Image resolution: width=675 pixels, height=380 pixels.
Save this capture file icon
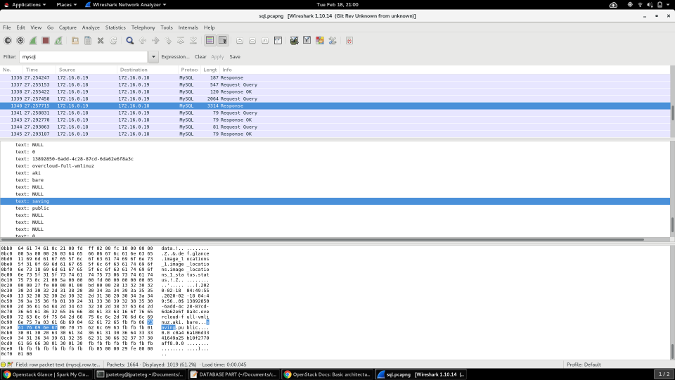(88, 40)
